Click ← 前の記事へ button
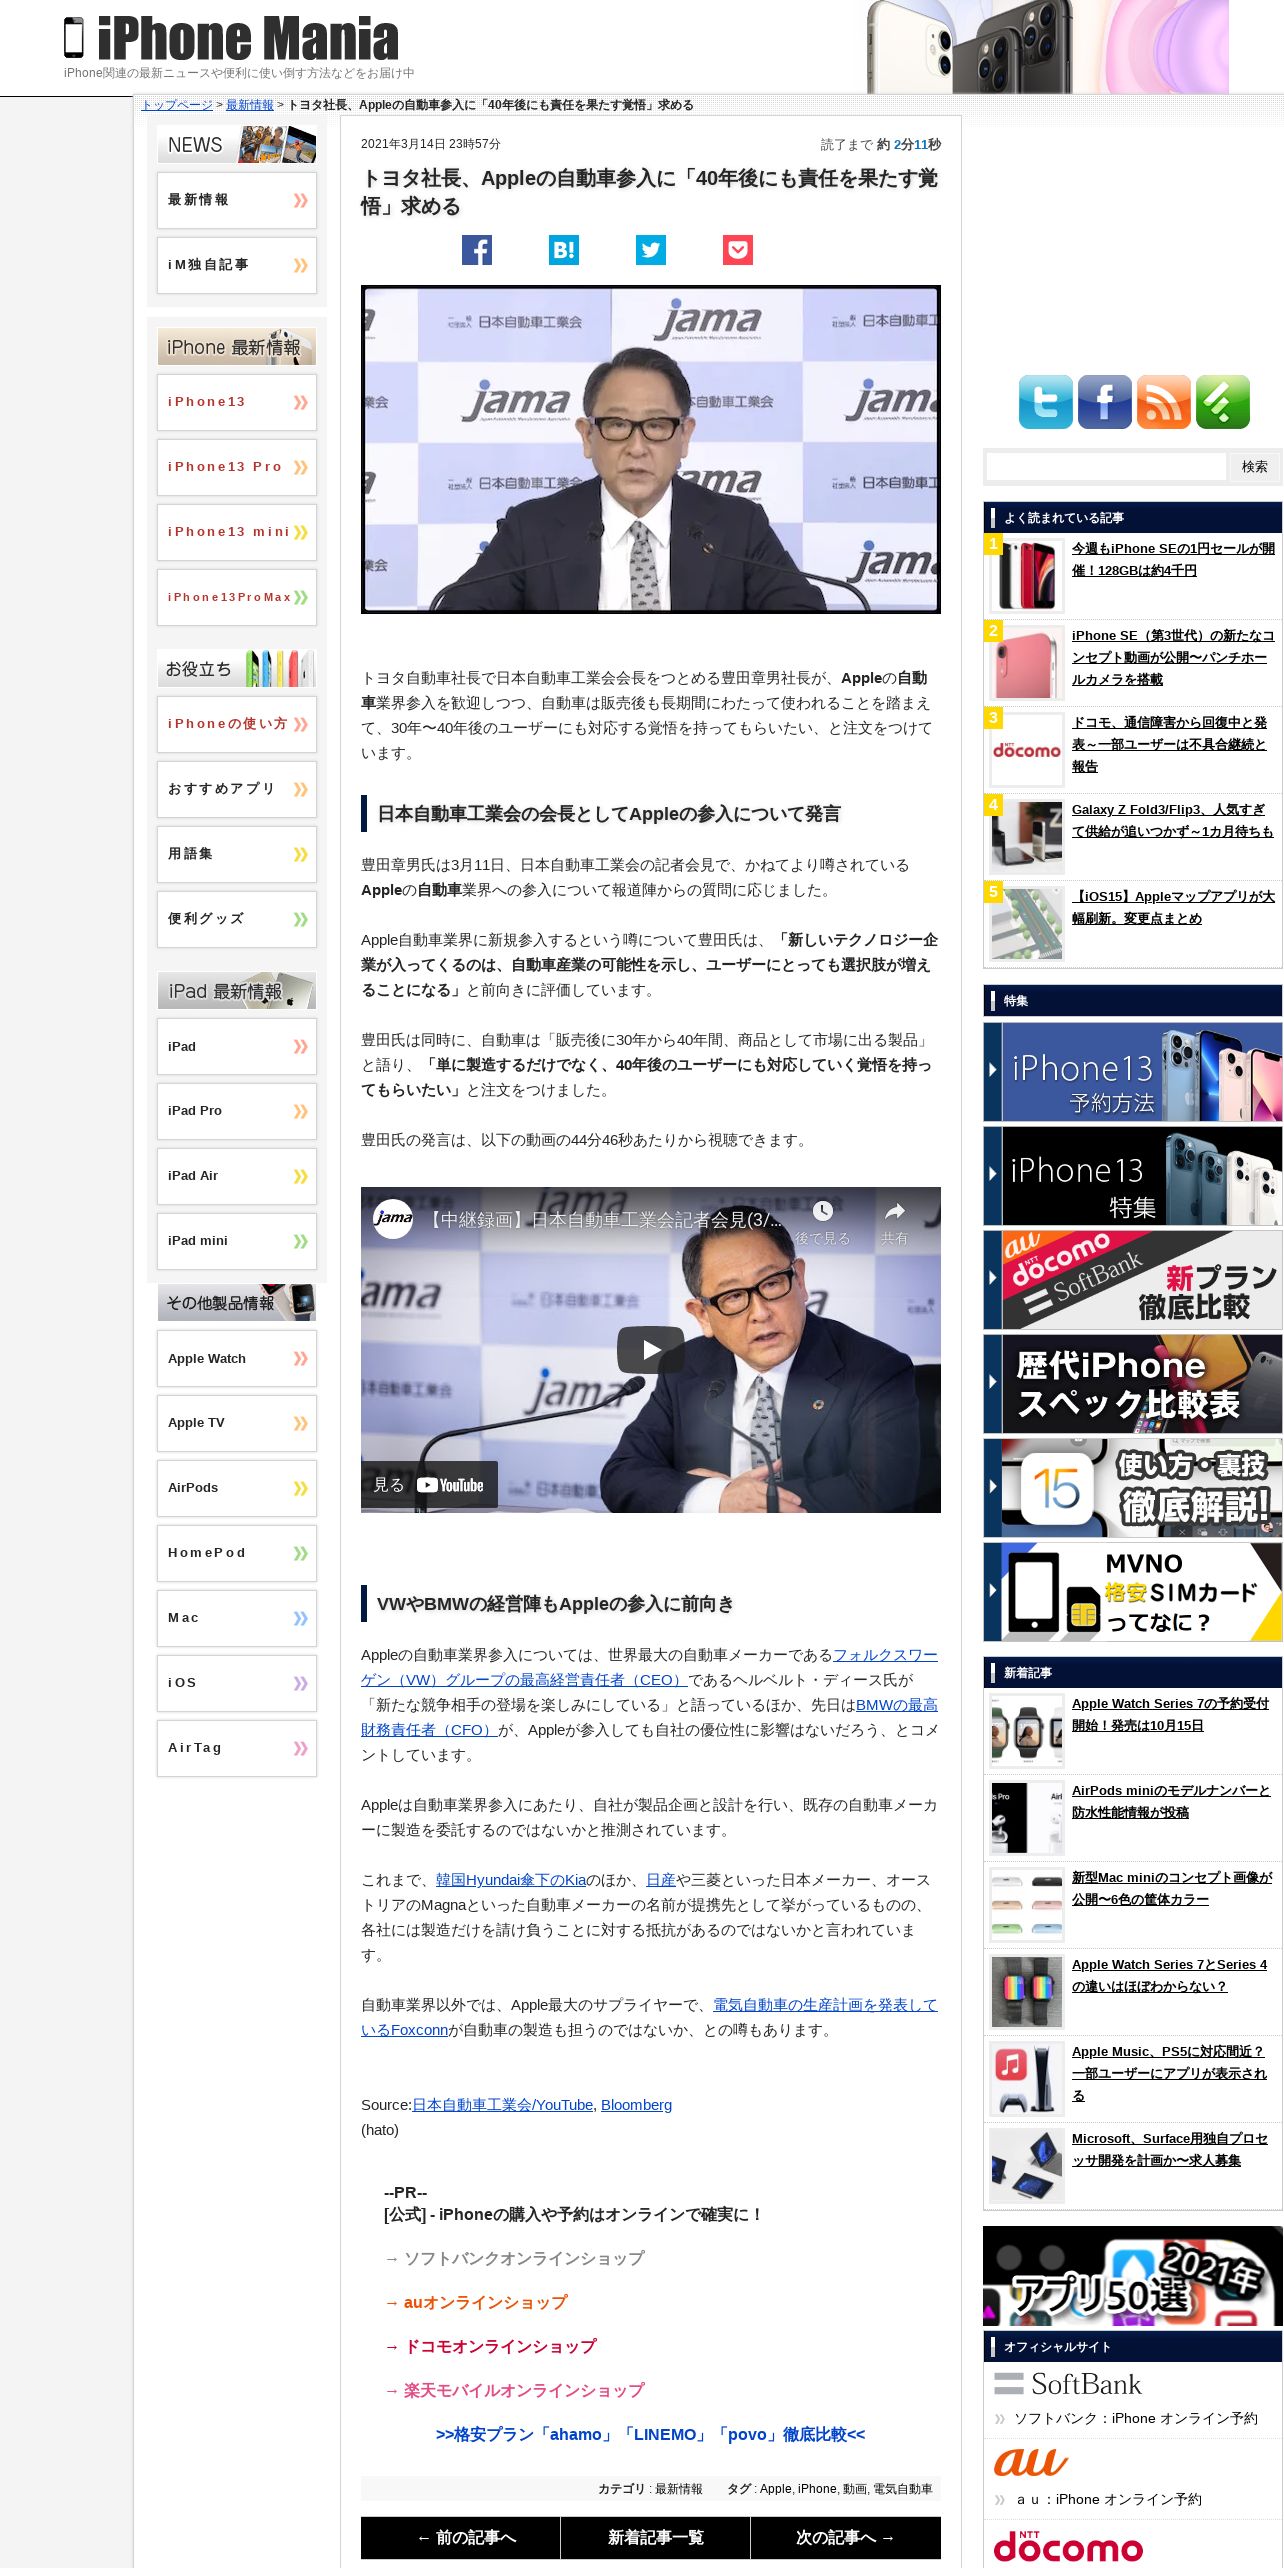Viewport: 1284px width, 2568px height. click(x=460, y=2537)
